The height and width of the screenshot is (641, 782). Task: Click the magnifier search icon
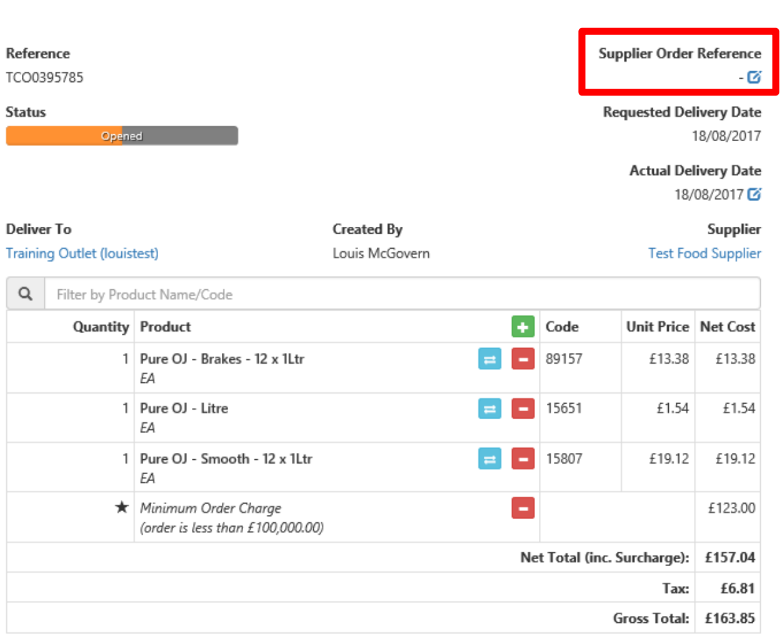click(25, 295)
